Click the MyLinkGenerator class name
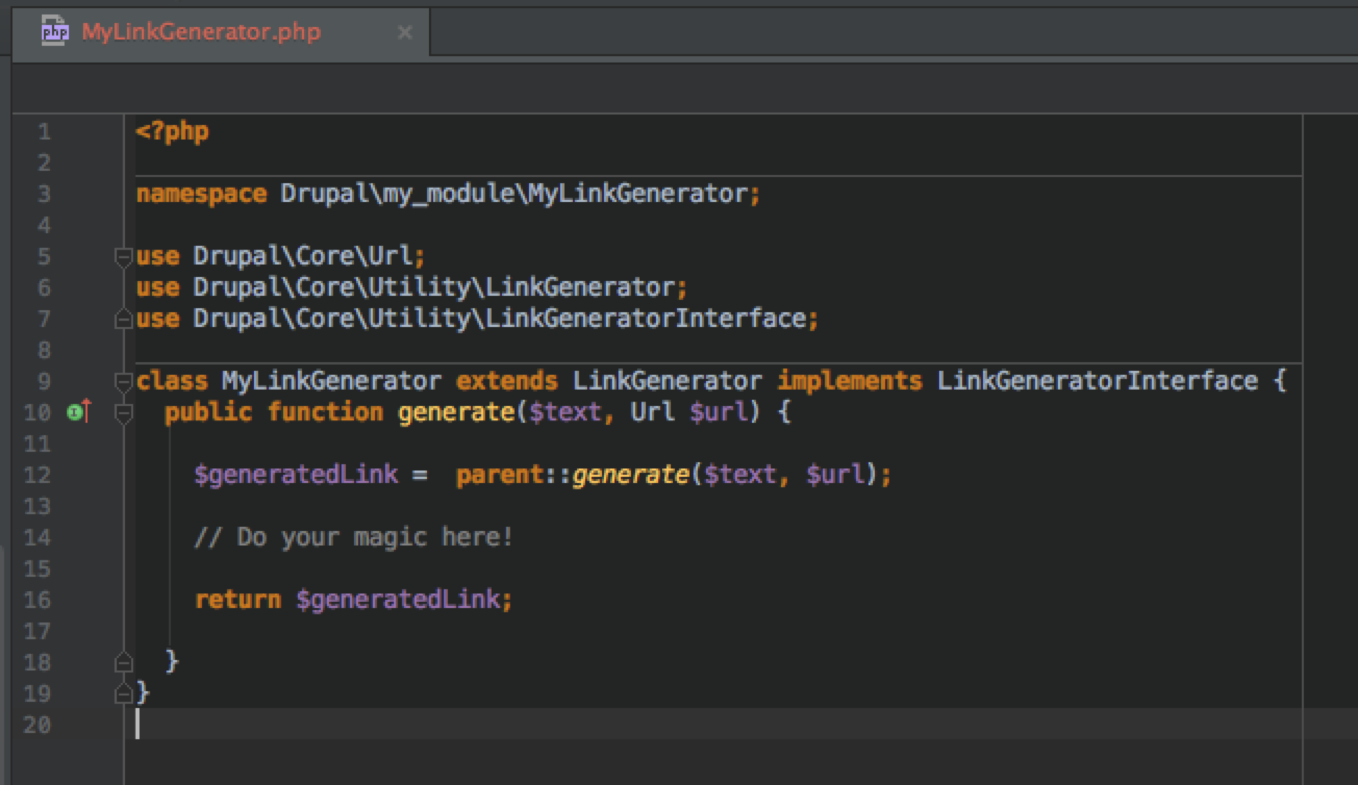Image resolution: width=1358 pixels, height=785 pixels. pyautogui.click(x=332, y=381)
